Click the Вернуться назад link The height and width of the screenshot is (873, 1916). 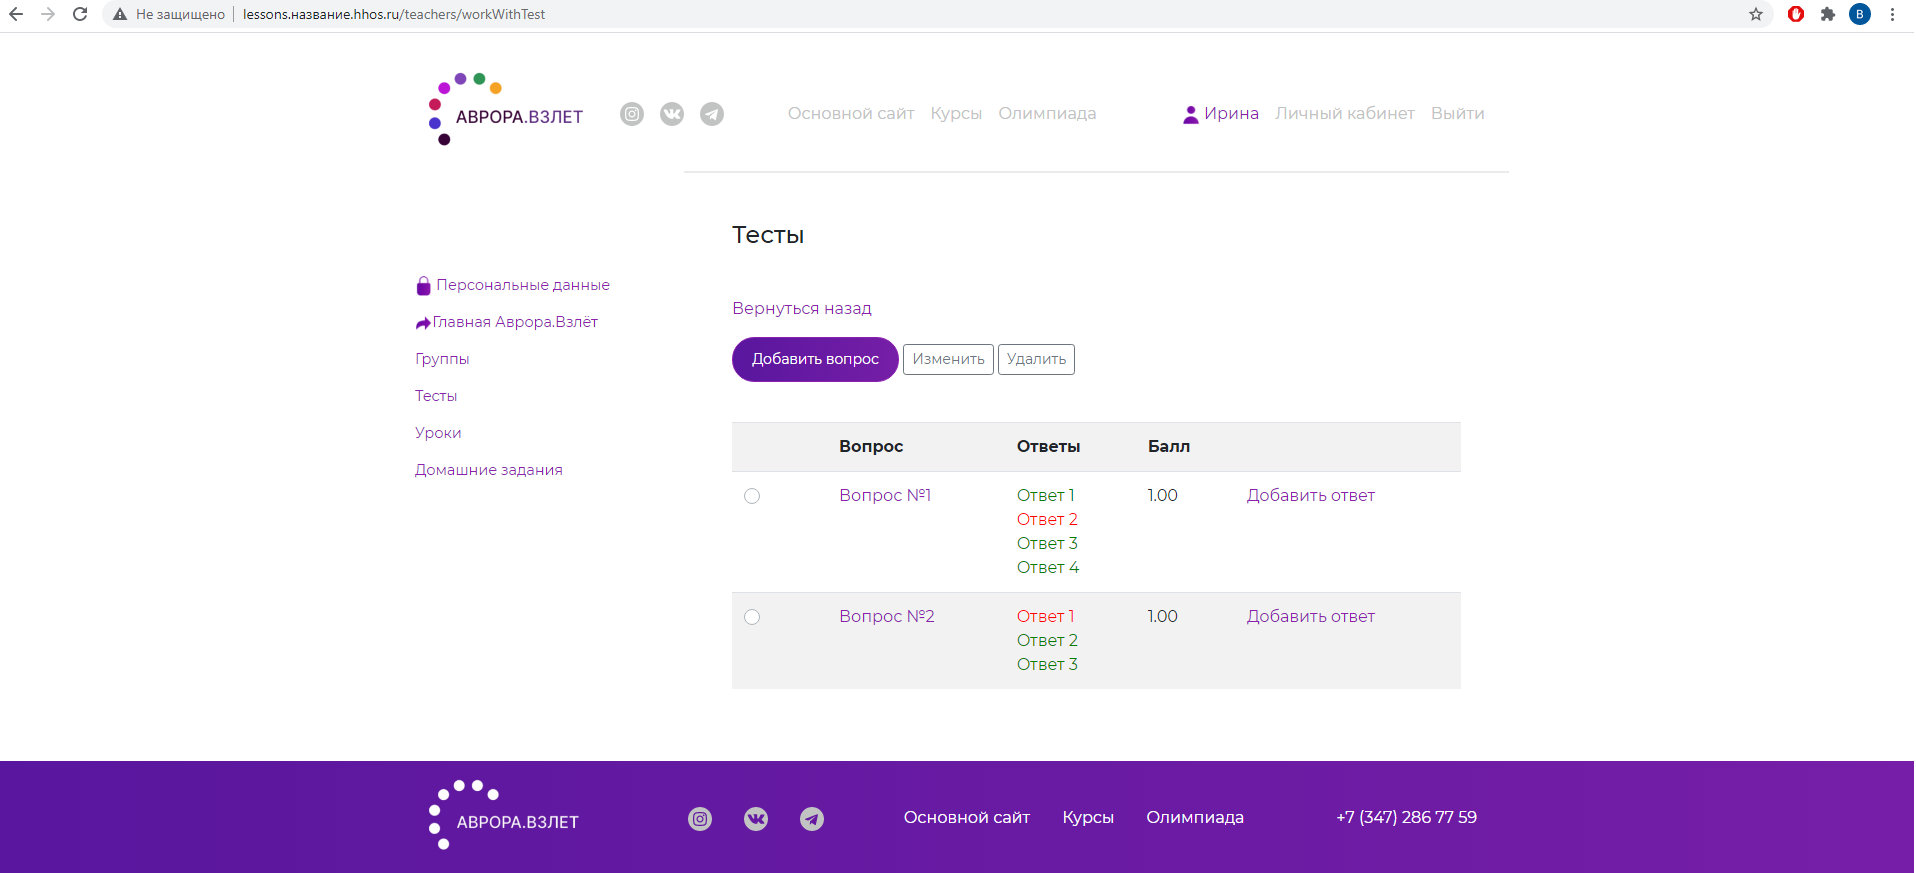coord(802,308)
